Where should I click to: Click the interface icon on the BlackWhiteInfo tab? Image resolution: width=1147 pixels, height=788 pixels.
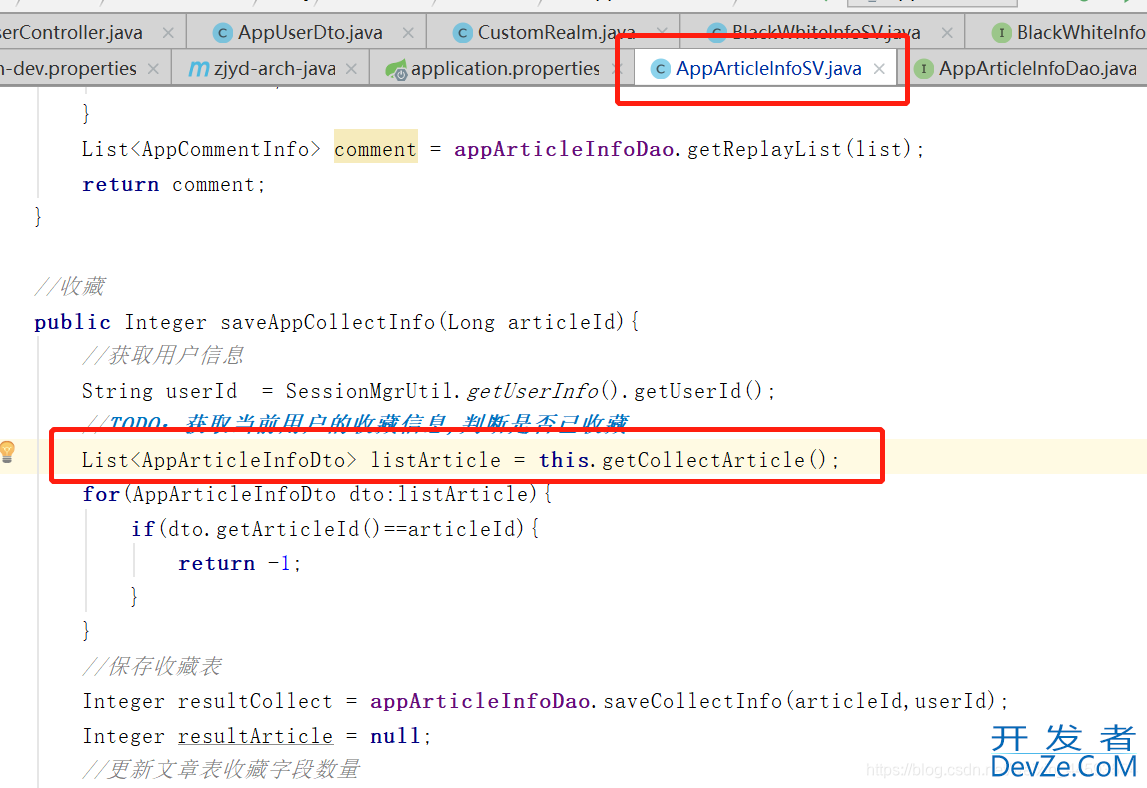pyautogui.click(x=1001, y=33)
